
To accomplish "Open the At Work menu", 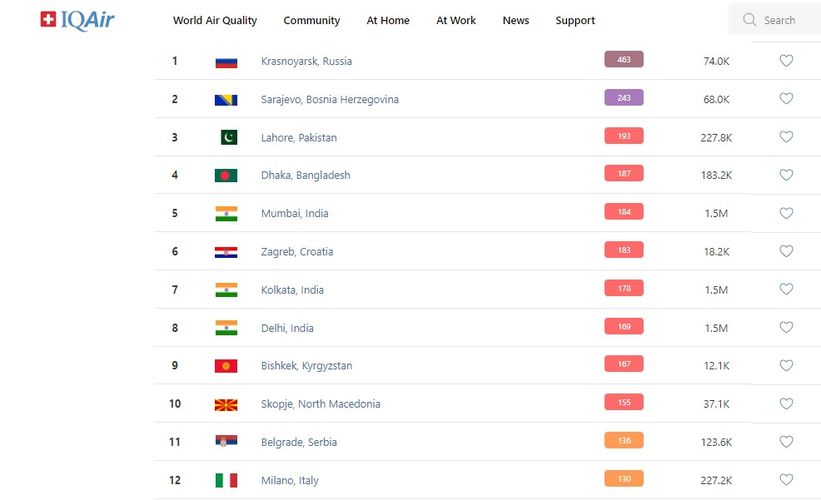I will [x=456, y=21].
